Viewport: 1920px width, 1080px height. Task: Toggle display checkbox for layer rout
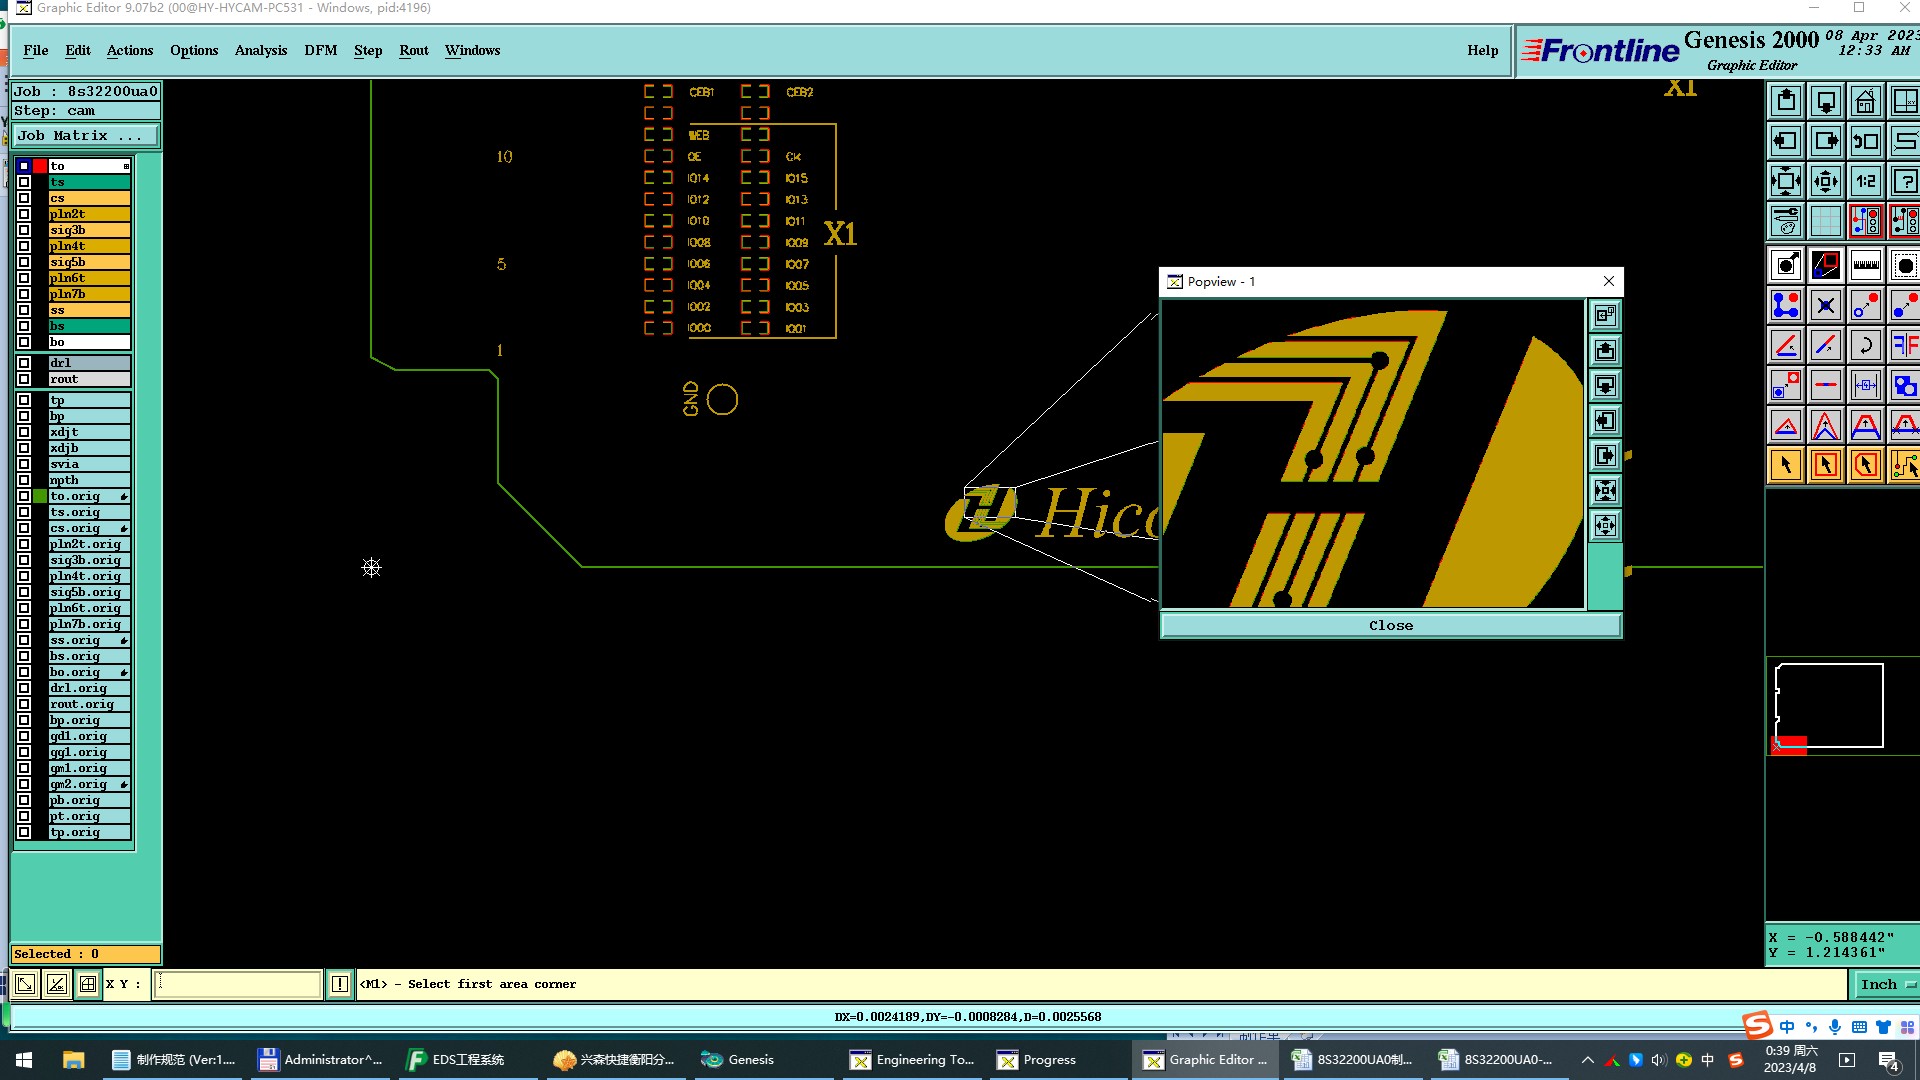[24, 379]
